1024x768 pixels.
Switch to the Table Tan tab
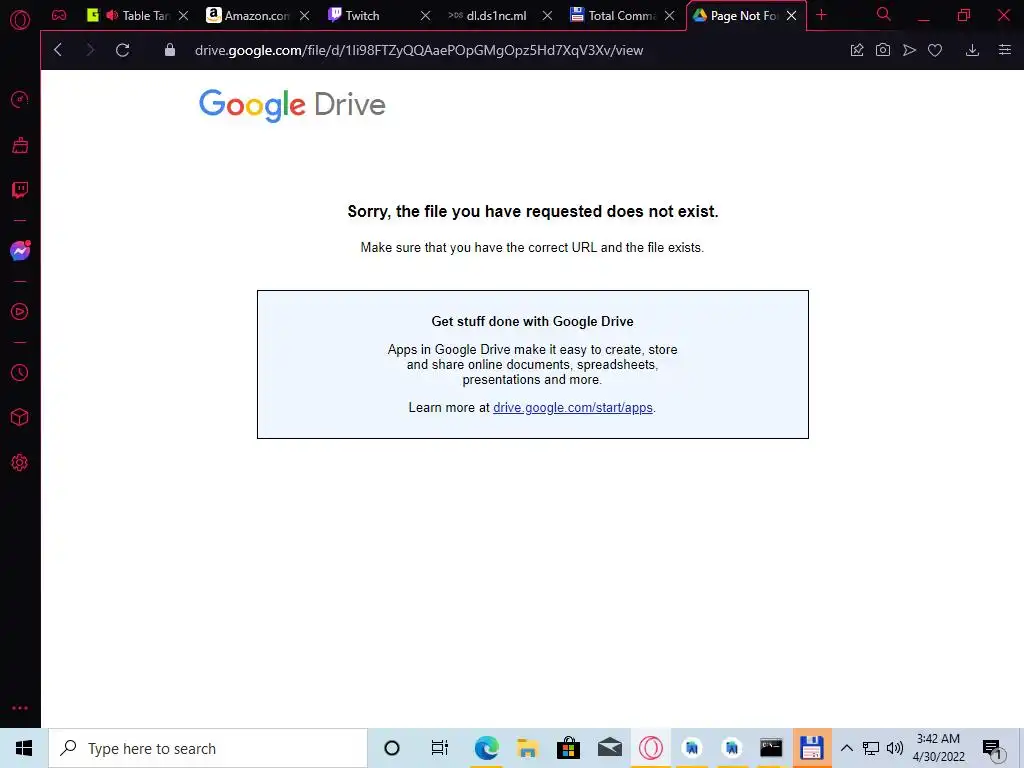137,16
